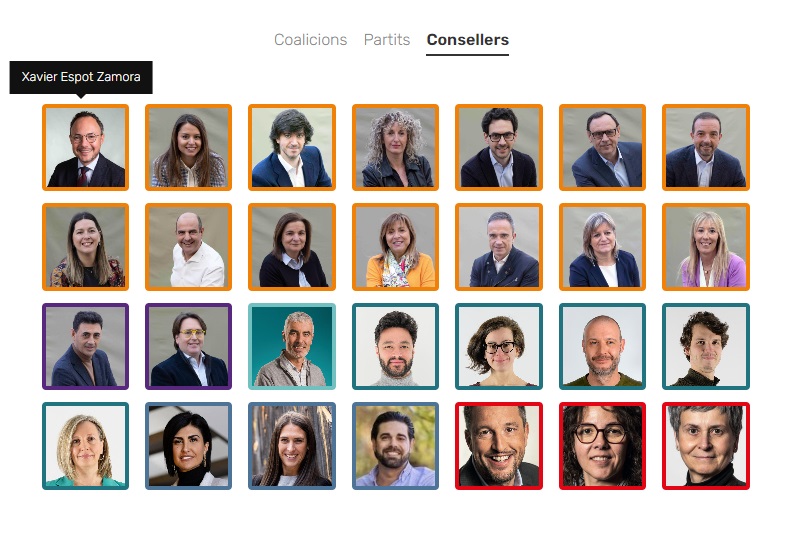Viewport: 794px width, 535px height.
Task: Select red-bordered portrait of smiling bearded man
Action: [499, 446]
